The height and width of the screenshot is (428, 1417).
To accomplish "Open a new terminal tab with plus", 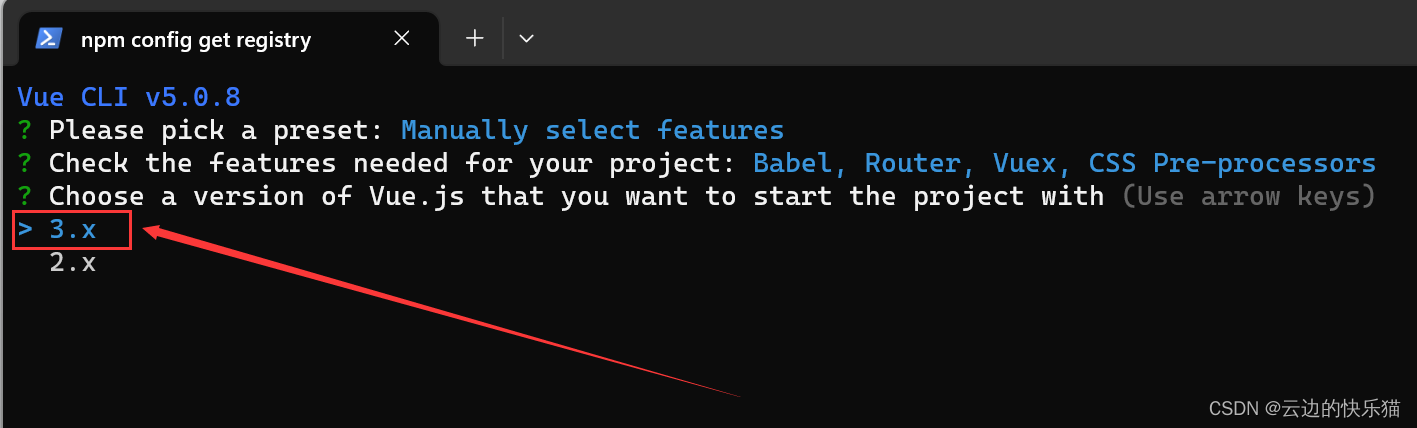I will point(475,38).
